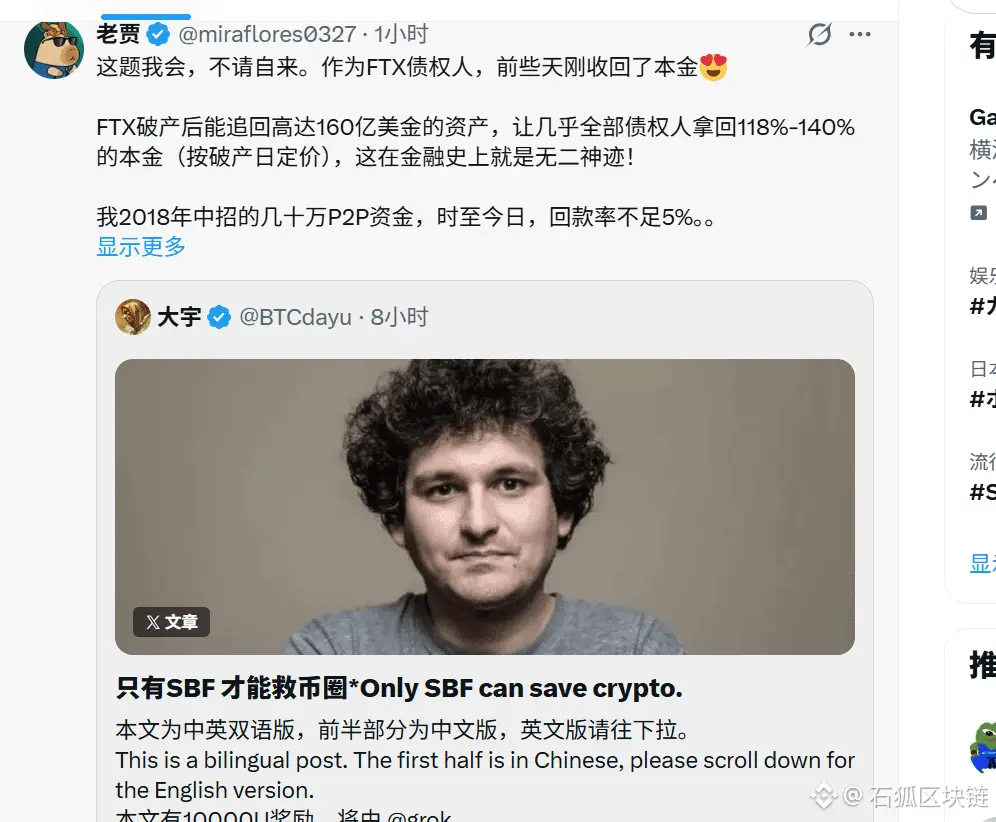Open the @miraflores0327 handle
996x822 pixels.
(267, 34)
